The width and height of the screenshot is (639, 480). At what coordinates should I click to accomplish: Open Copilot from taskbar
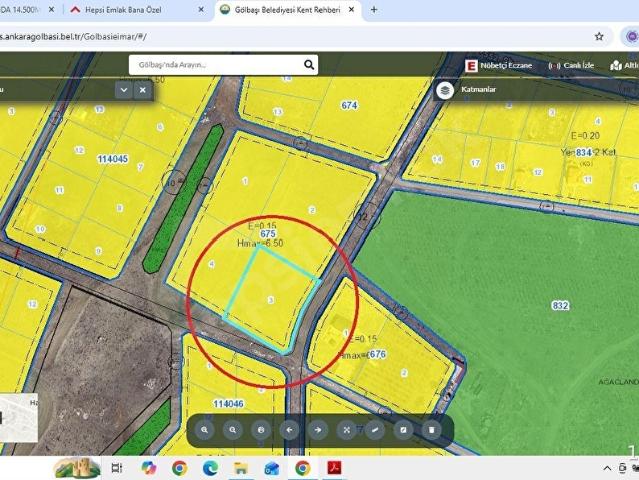click(149, 468)
